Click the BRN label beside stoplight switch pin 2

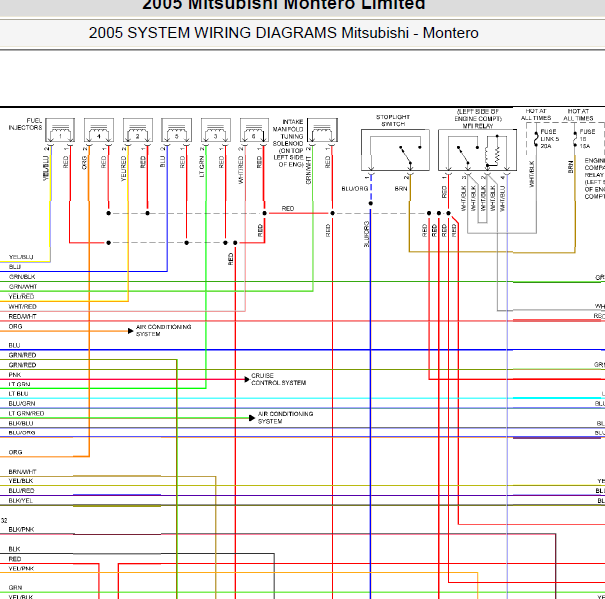[401, 189]
